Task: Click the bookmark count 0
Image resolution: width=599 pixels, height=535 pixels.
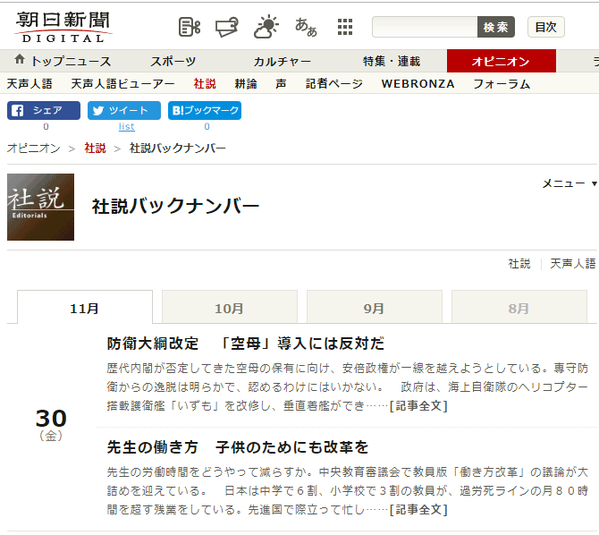Action: 207,126
